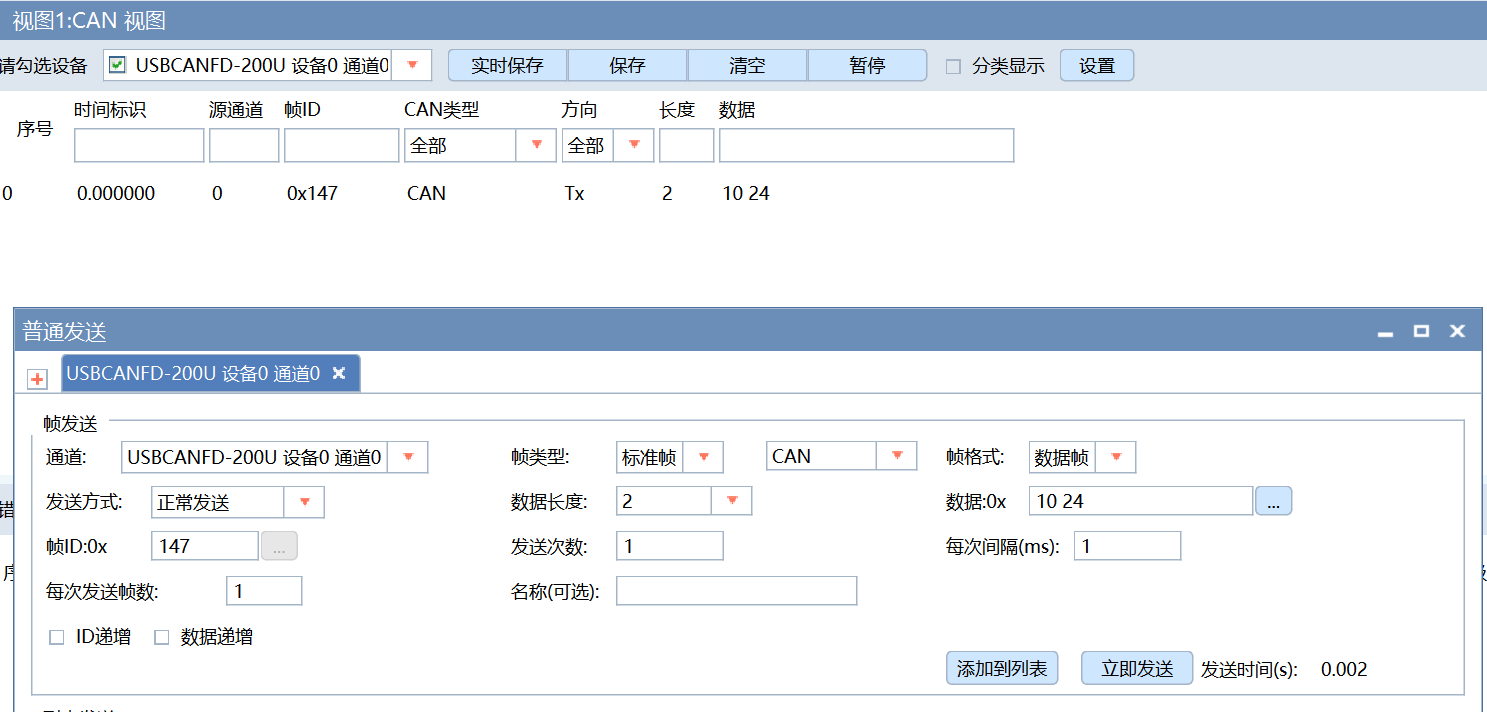Open the 方向 filter dropdown

click(x=633, y=145)
